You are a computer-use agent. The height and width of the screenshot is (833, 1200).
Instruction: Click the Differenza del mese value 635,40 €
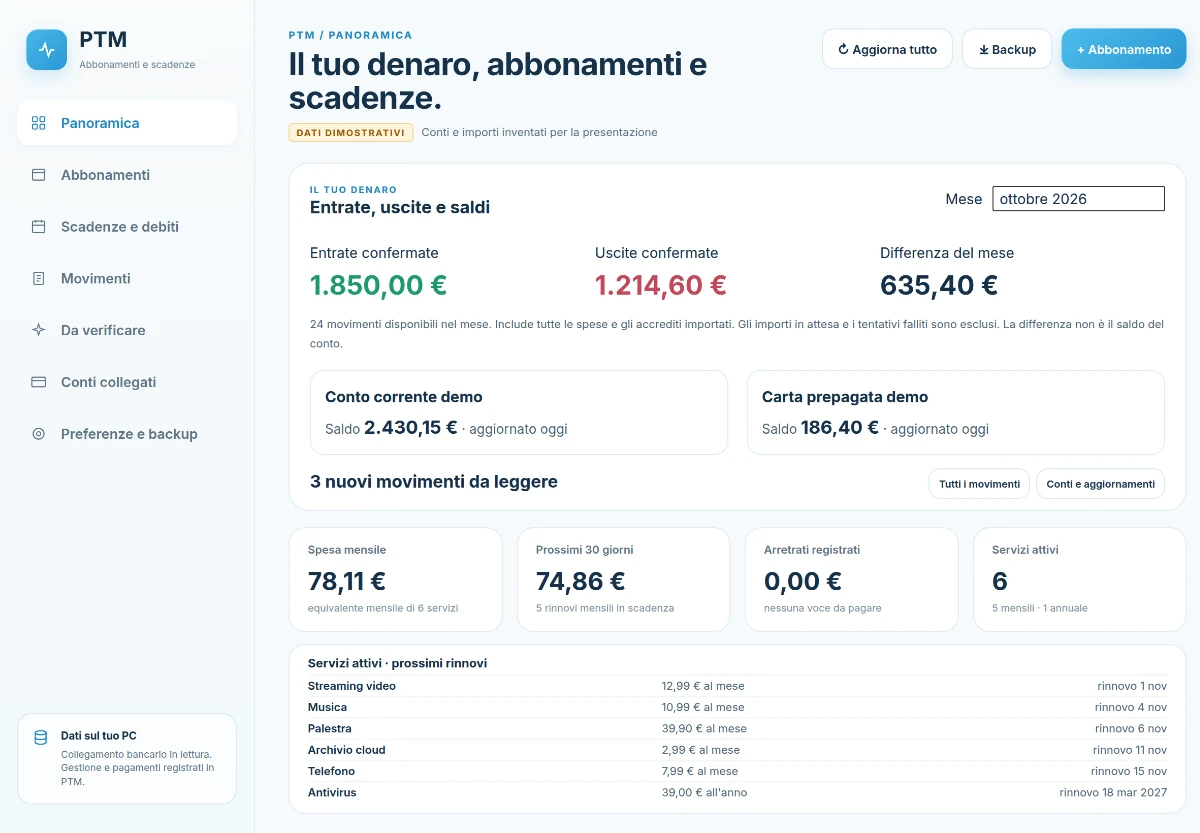coord(939,285)
